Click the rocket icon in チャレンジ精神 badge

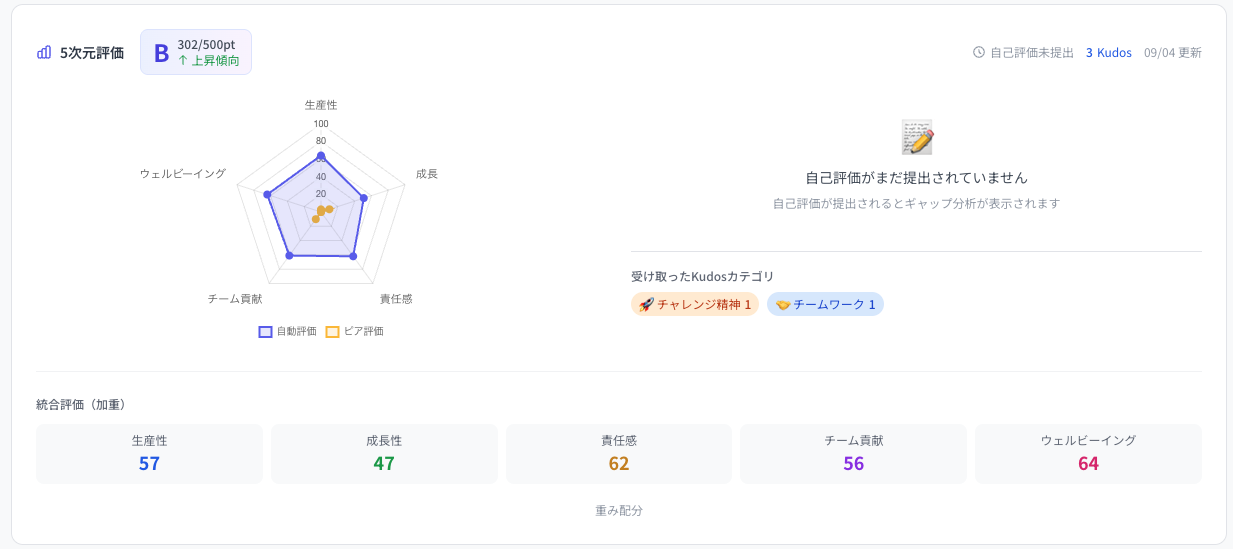click(646, 304)
